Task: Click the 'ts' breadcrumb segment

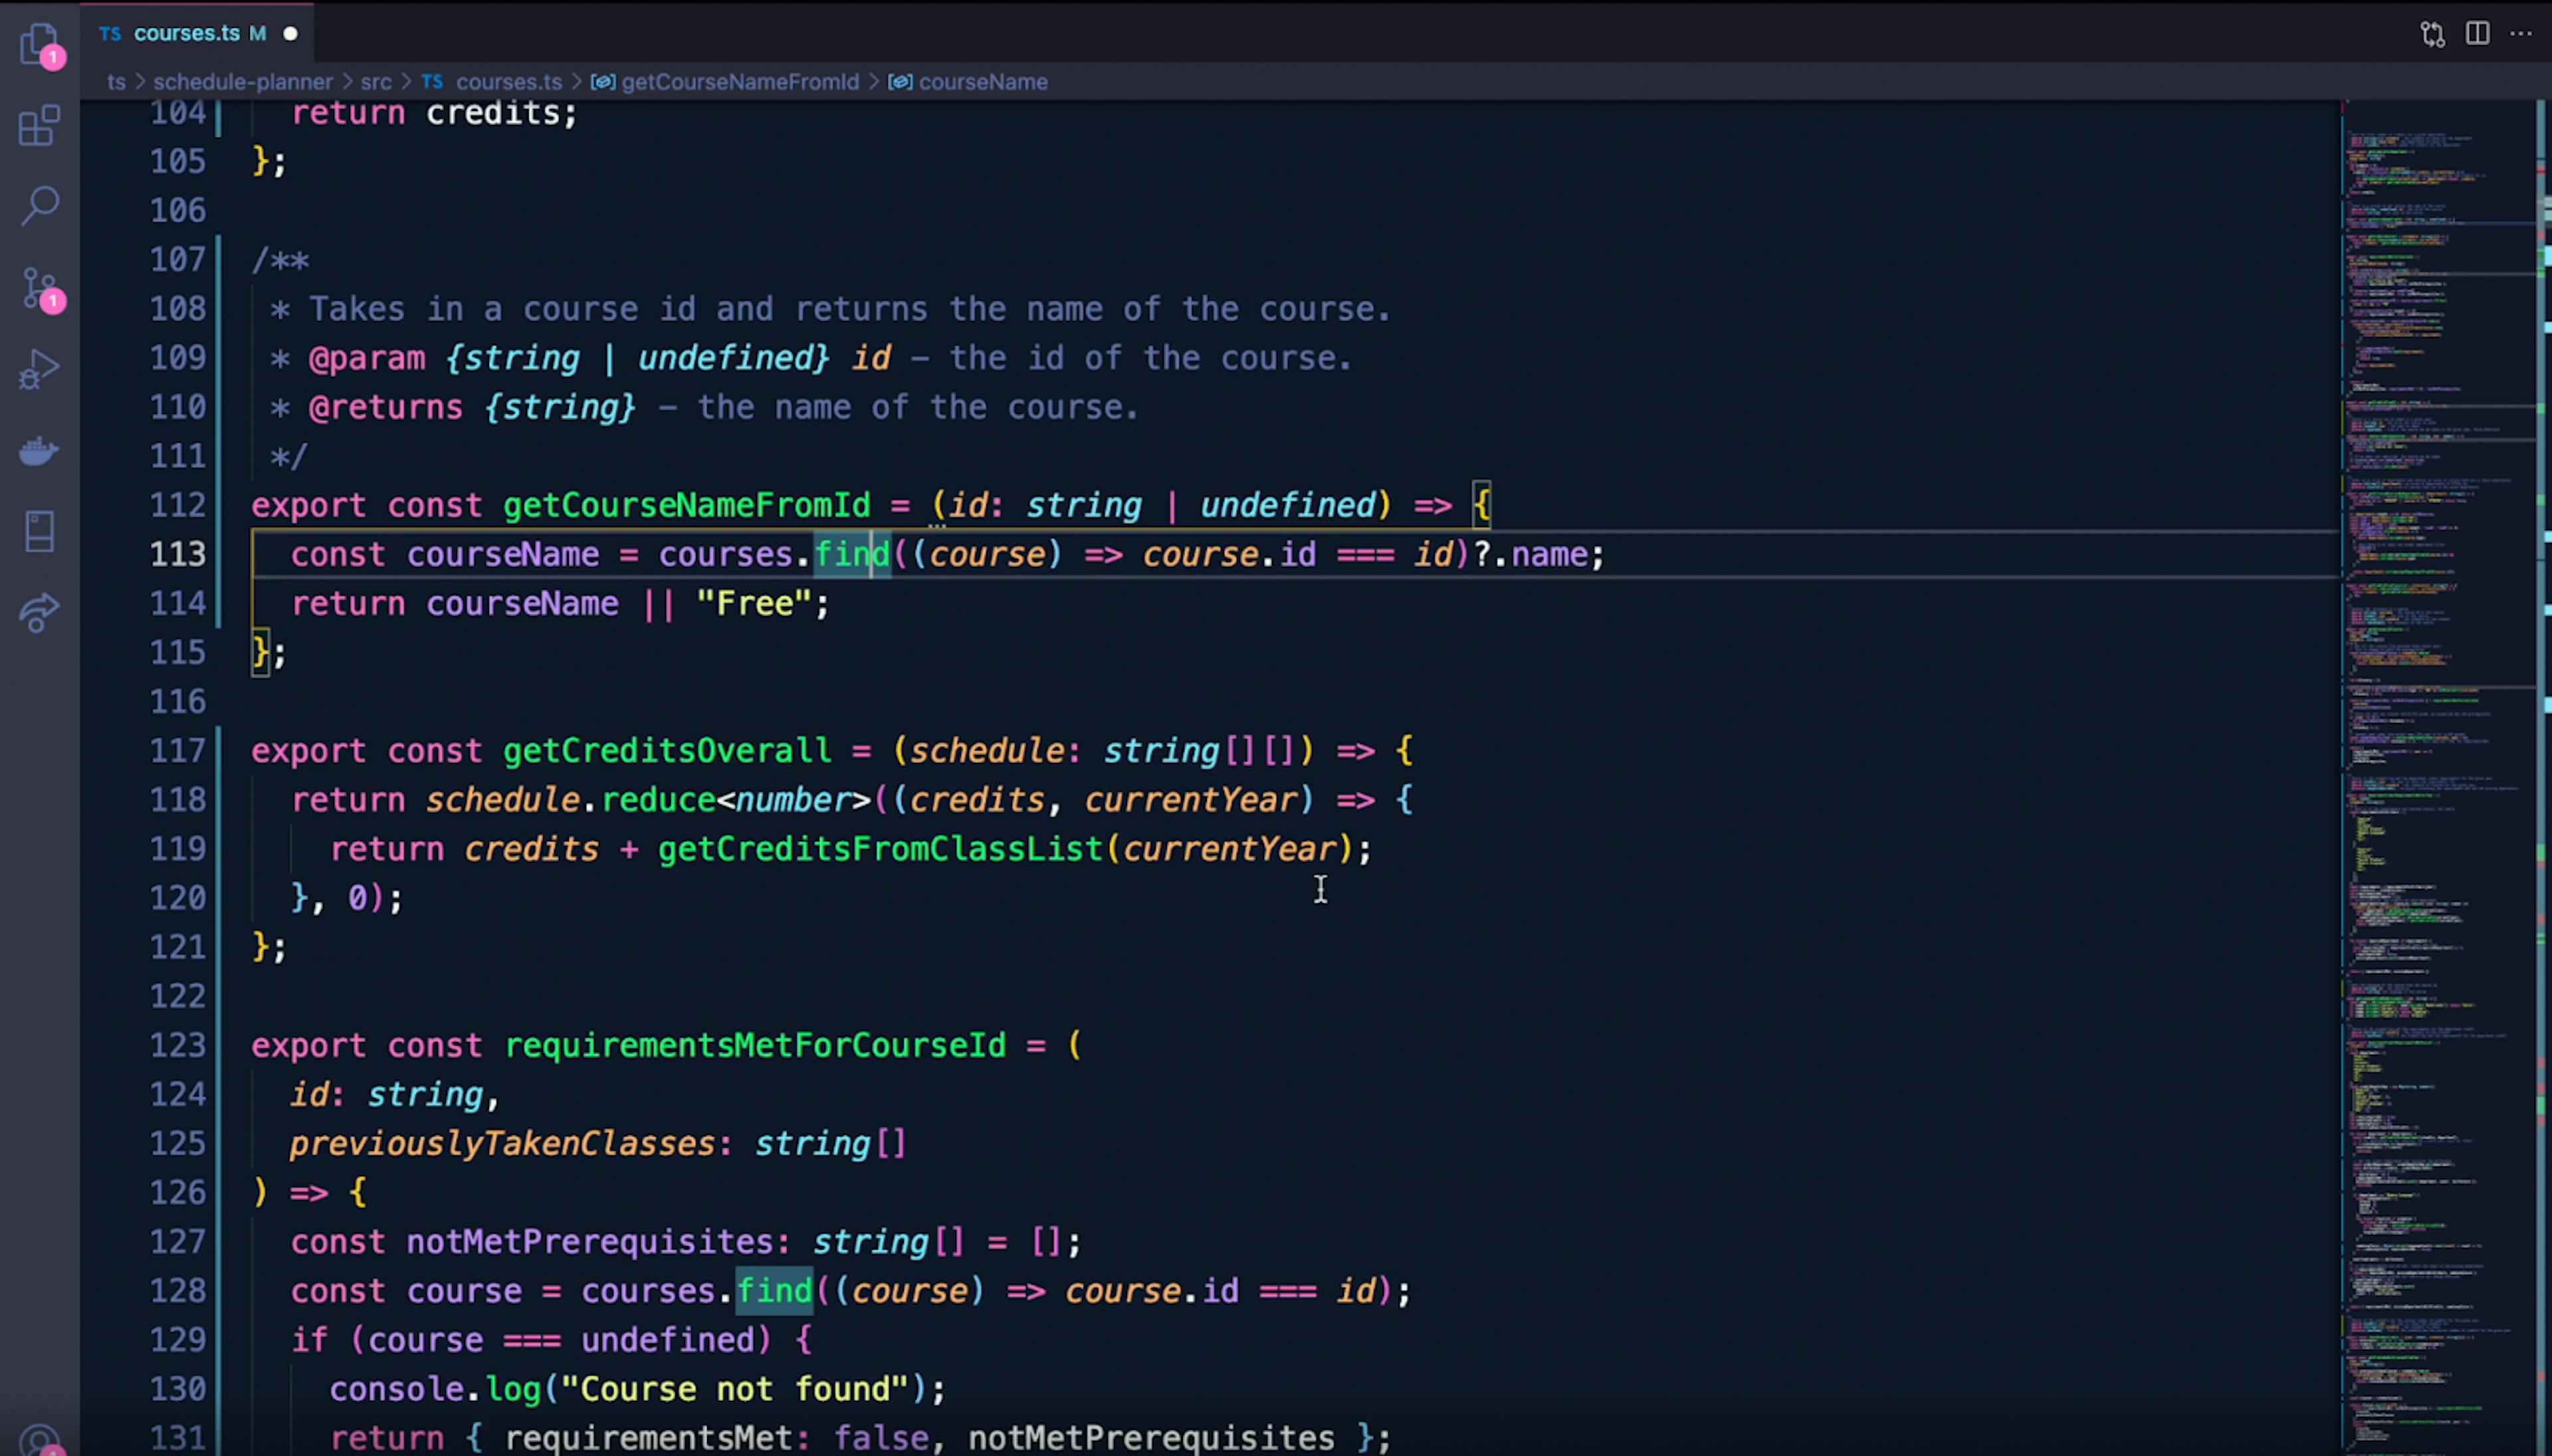Action: [117, 82]
